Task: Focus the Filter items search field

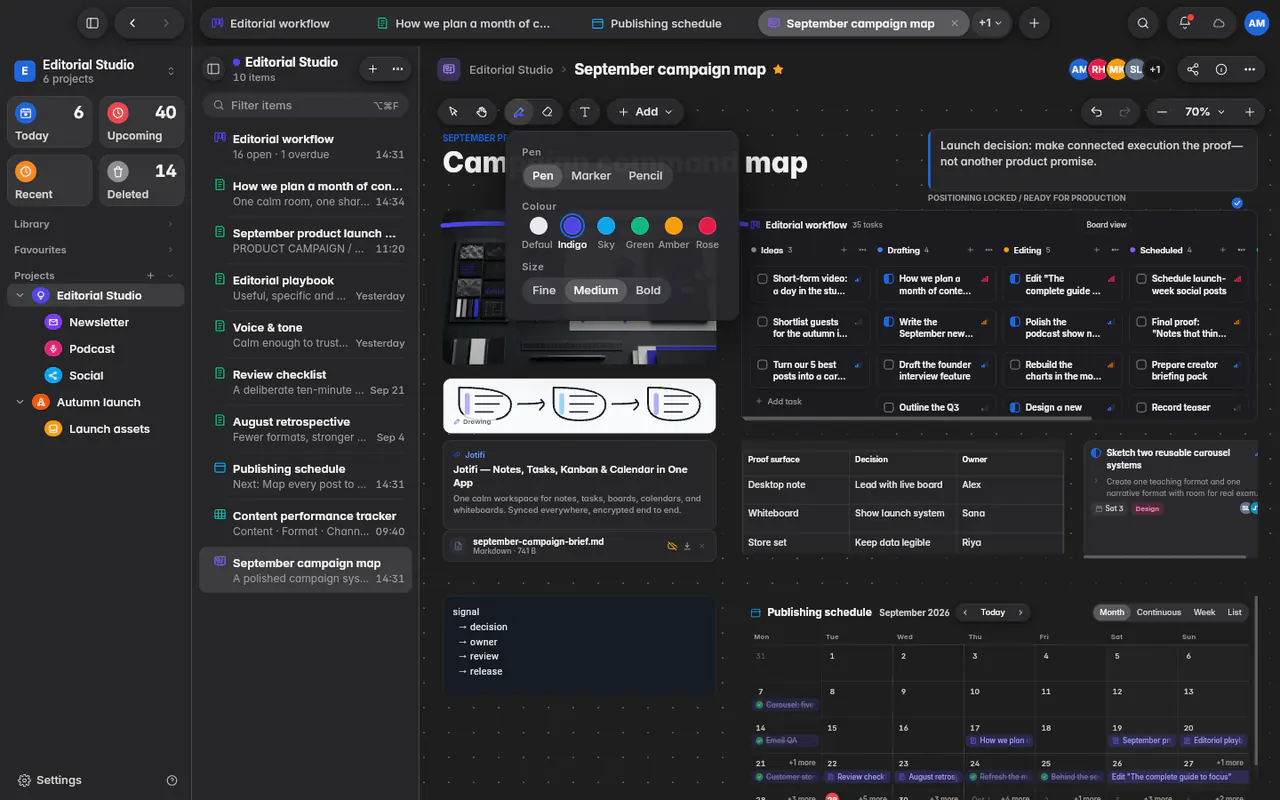Action: [x=305, y=105]
